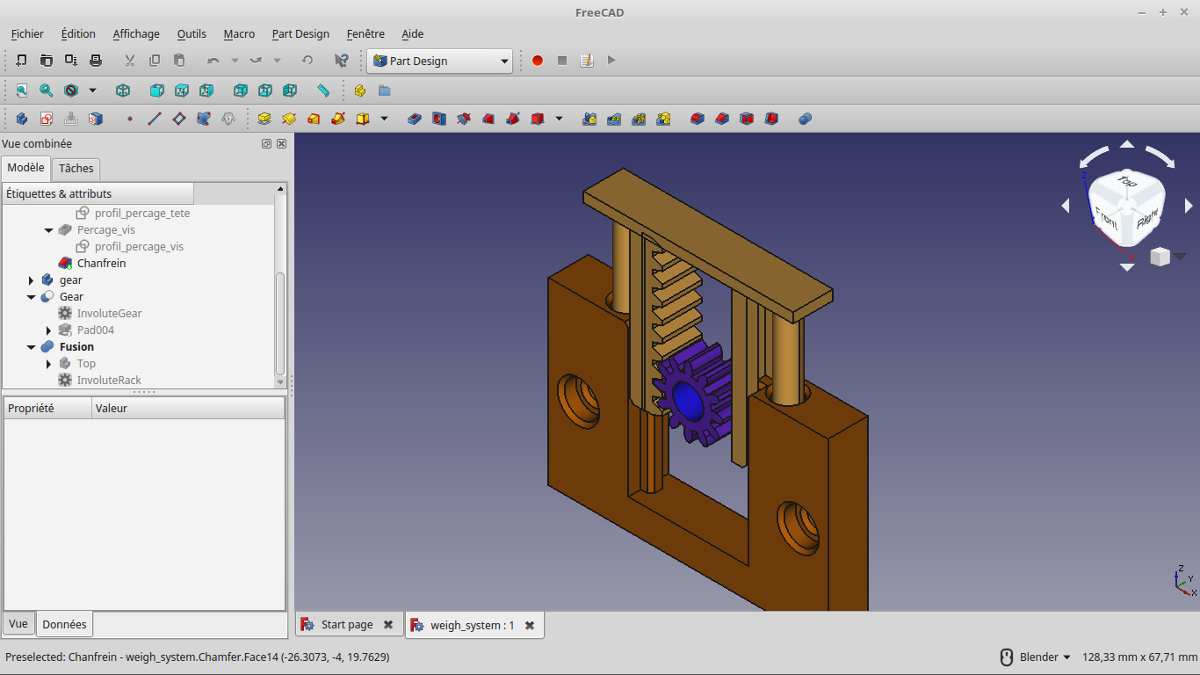The height and width of the screenshot is (675, 1200).
Task: Click the Create new sketch icon
Action: (46, 119)
